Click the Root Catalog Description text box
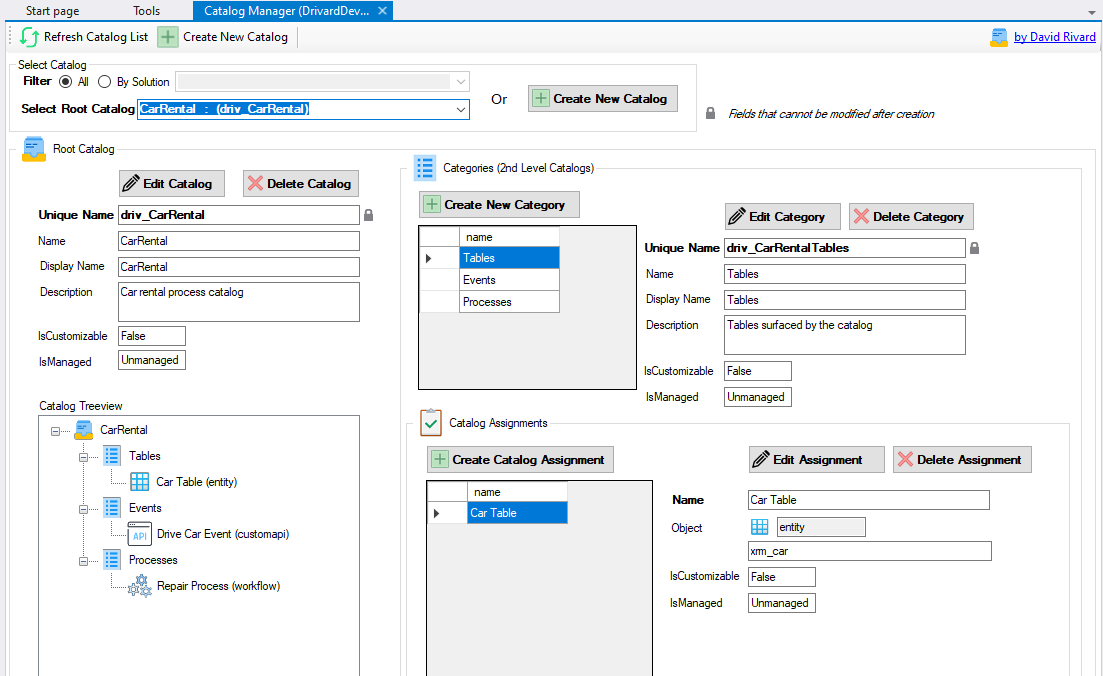The width and height of the screenshot is (1103, 676). coord(238,302)
